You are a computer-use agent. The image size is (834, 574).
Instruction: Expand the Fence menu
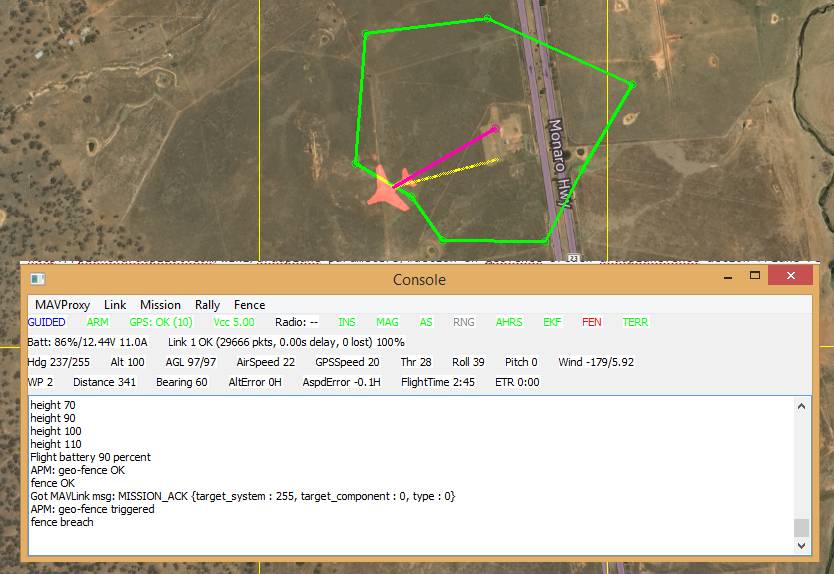coord(249,305)
